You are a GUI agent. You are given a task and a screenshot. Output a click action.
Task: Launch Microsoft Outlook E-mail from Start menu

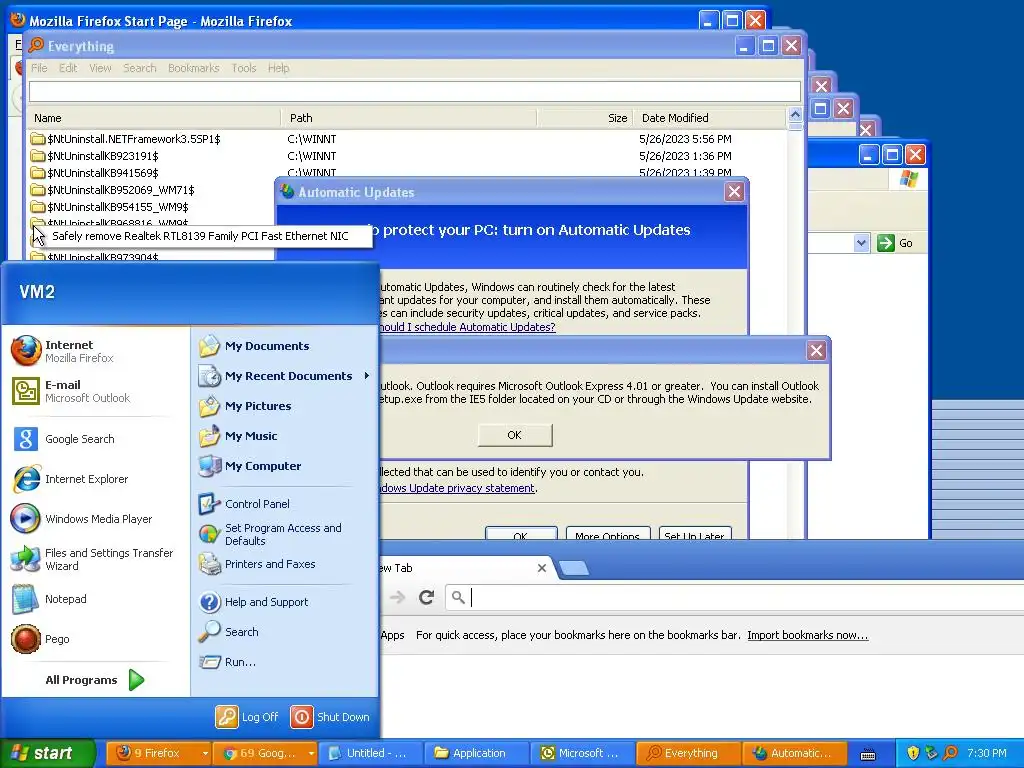(x=71, y=391)
